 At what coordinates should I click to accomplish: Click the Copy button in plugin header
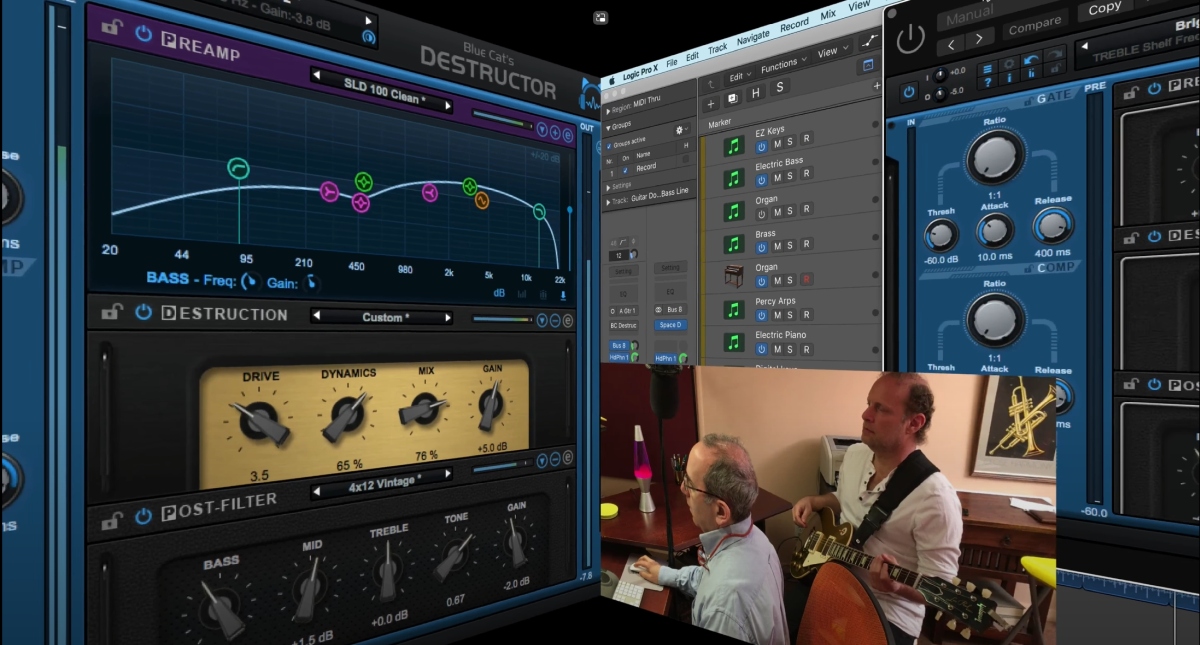tap(1104, 8)
